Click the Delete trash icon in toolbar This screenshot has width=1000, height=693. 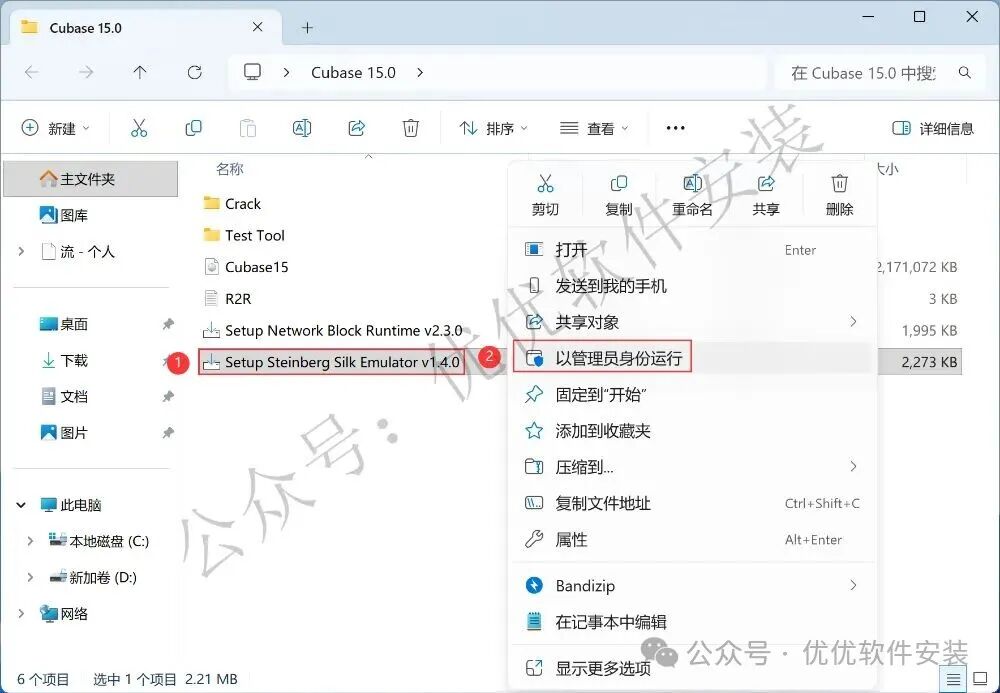click(411, 128)
